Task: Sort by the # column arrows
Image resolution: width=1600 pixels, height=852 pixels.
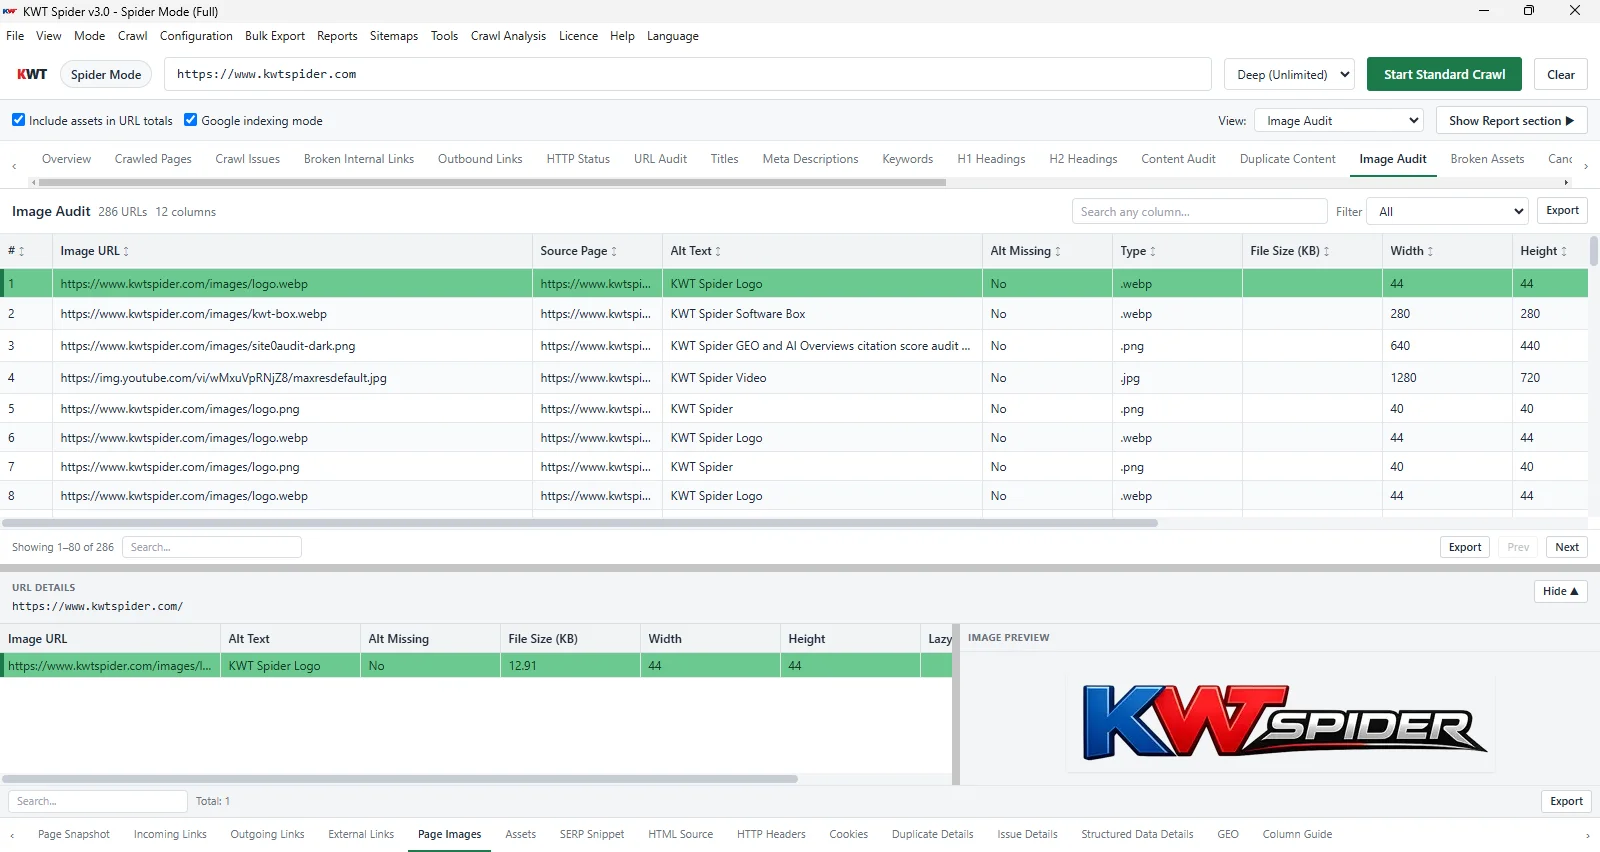Action: [x=21, y=252]
